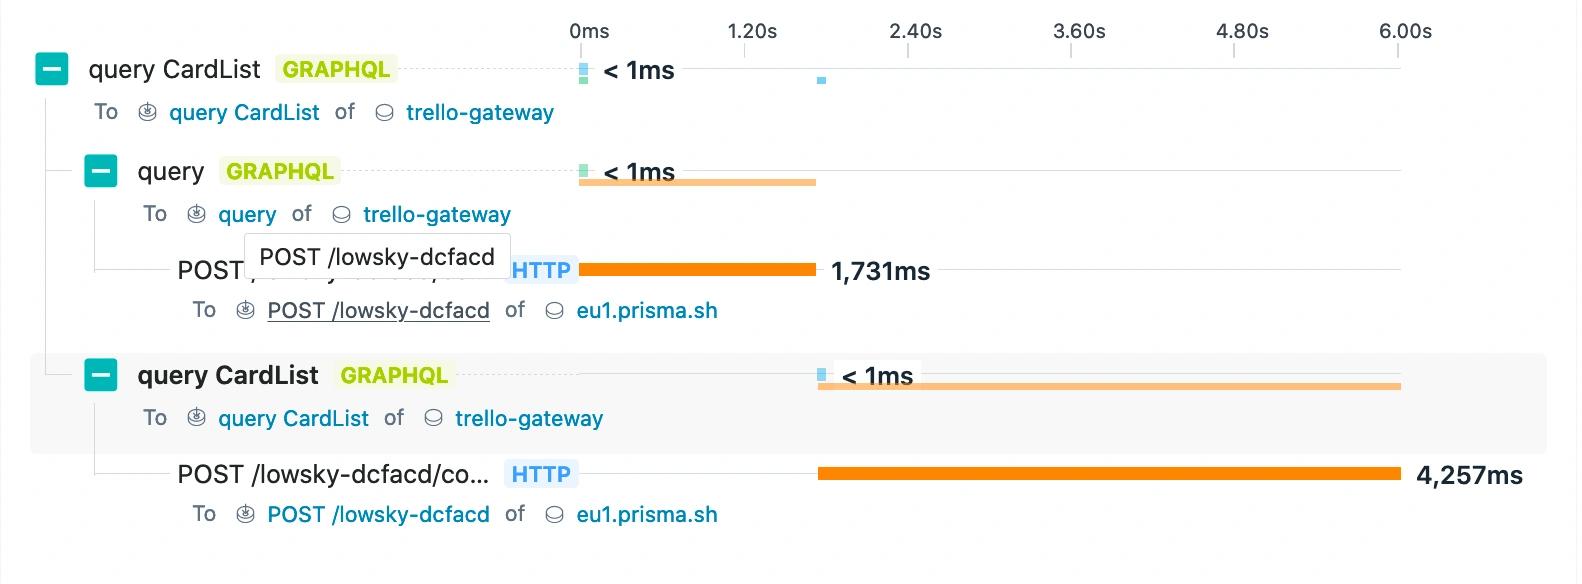
Task: Collapse the 'query' GRAPHQL span row
Action: click(101, 171)
